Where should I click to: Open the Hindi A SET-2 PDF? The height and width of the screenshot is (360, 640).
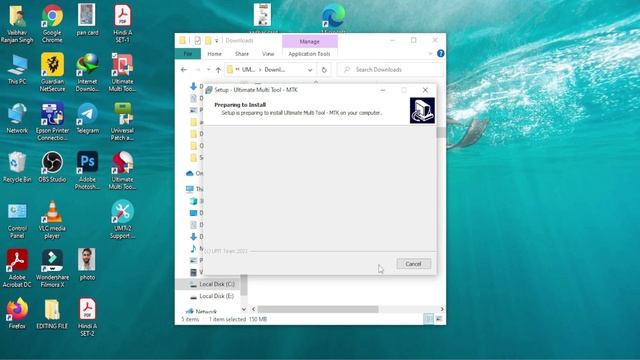[x=87, y=317]
